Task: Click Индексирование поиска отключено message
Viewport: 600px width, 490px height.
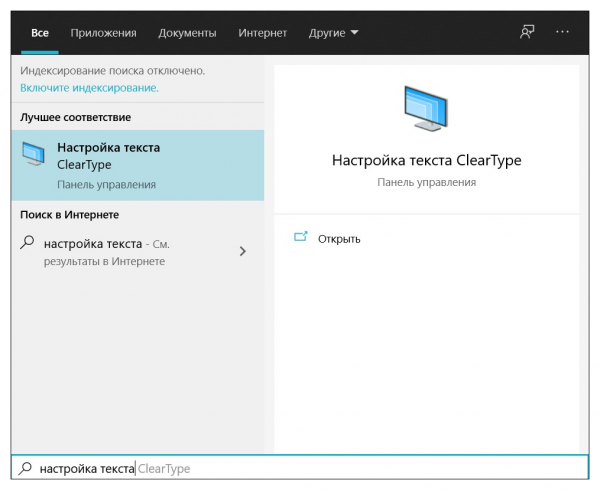Action: coord(112,70)
